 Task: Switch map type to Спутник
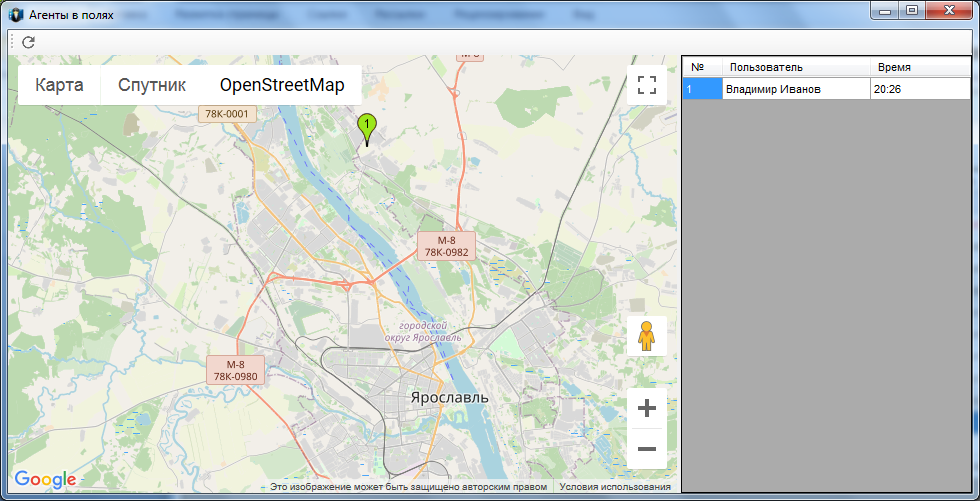152,85
